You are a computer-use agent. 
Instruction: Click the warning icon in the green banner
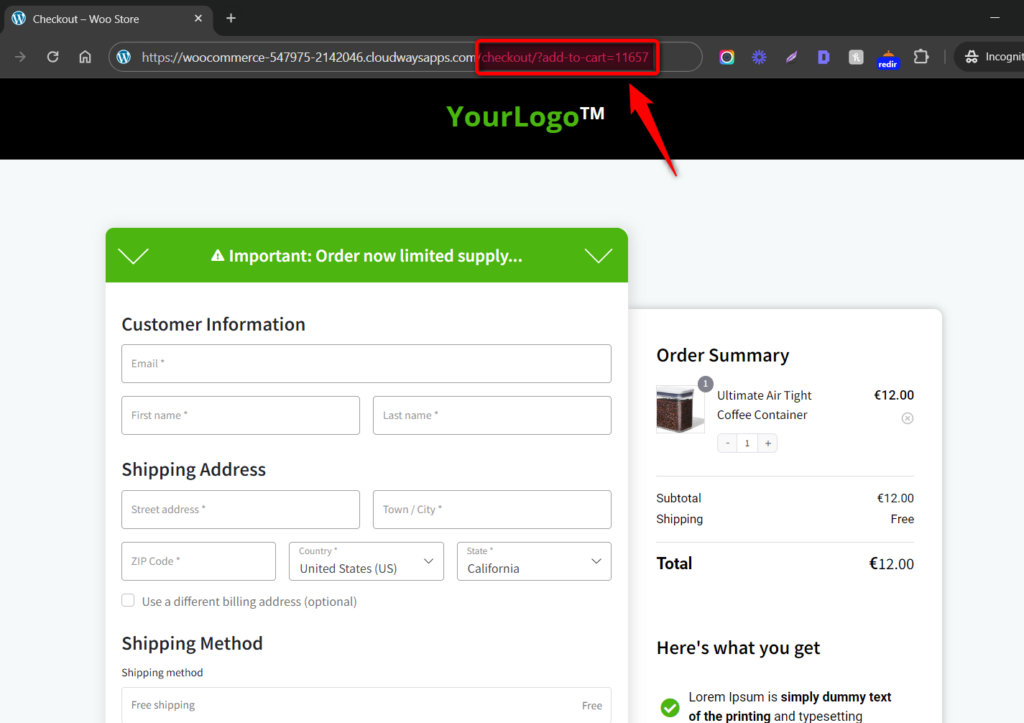tap(217, 255)
